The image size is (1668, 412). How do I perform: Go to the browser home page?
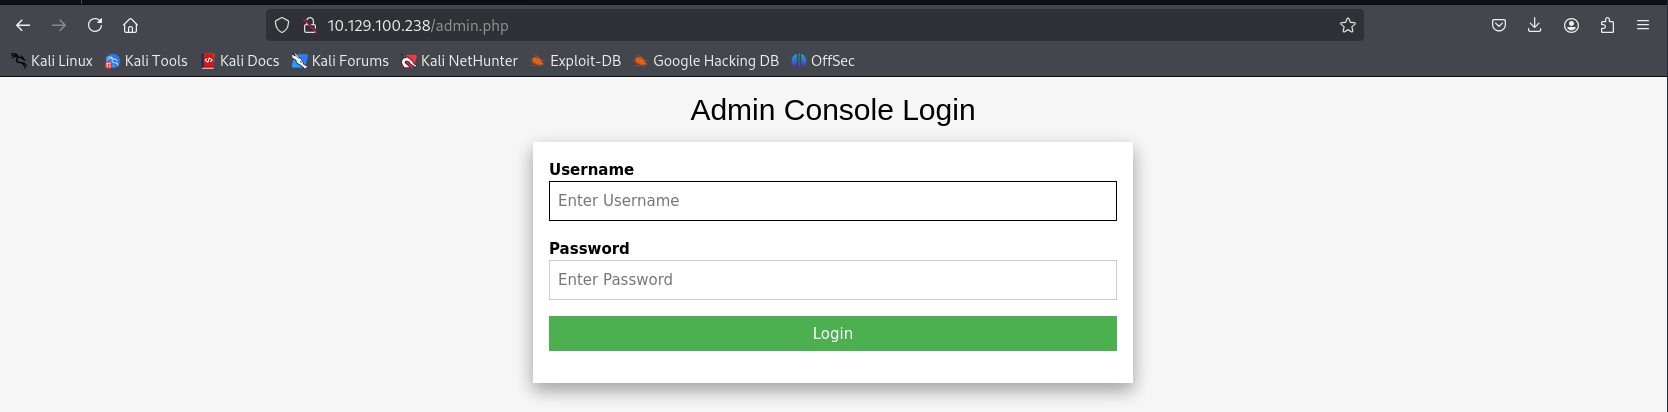(x=130, y=25)
